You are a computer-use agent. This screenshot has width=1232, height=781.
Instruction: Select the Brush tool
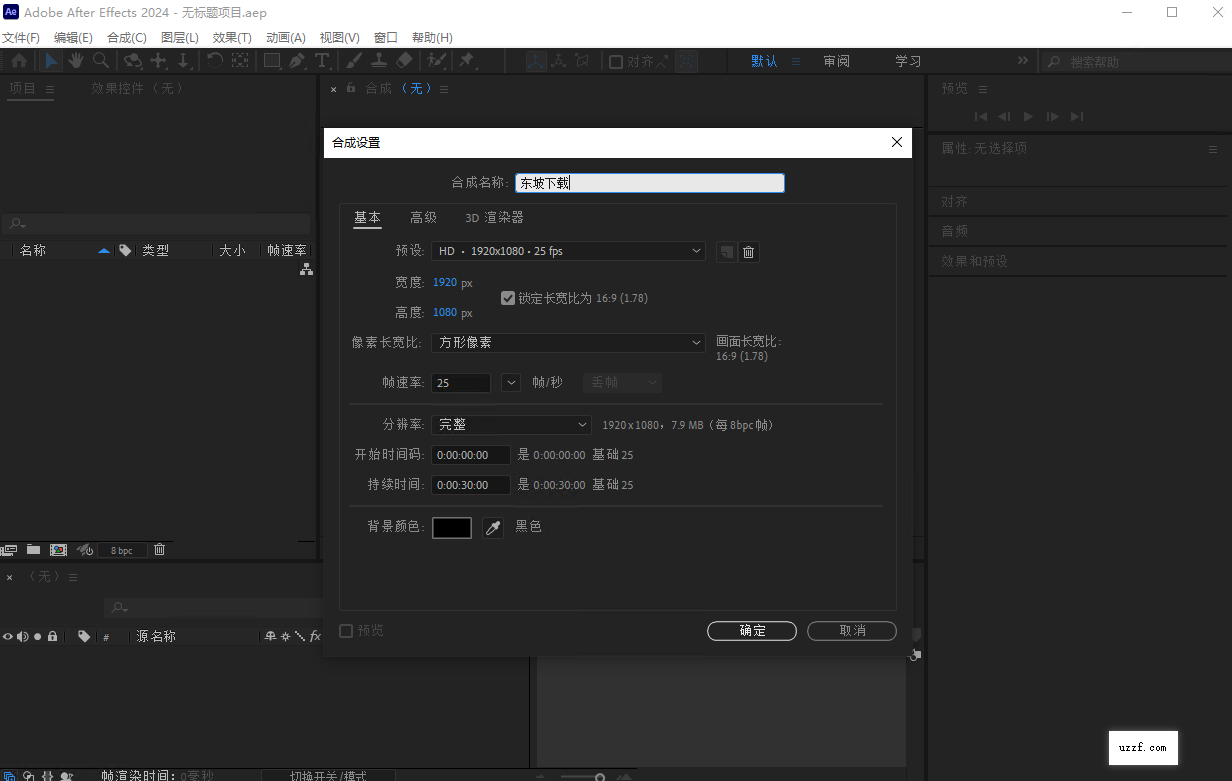point(352,60)
